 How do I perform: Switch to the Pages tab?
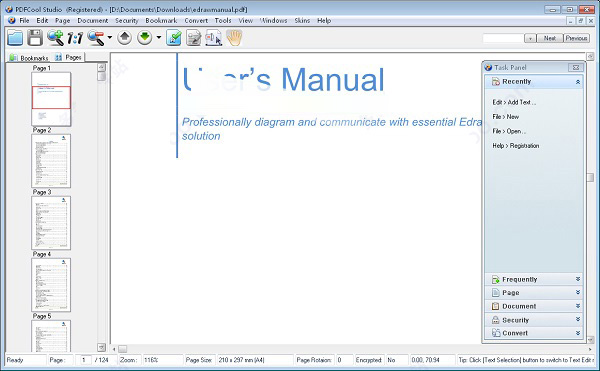pos(68,57)
